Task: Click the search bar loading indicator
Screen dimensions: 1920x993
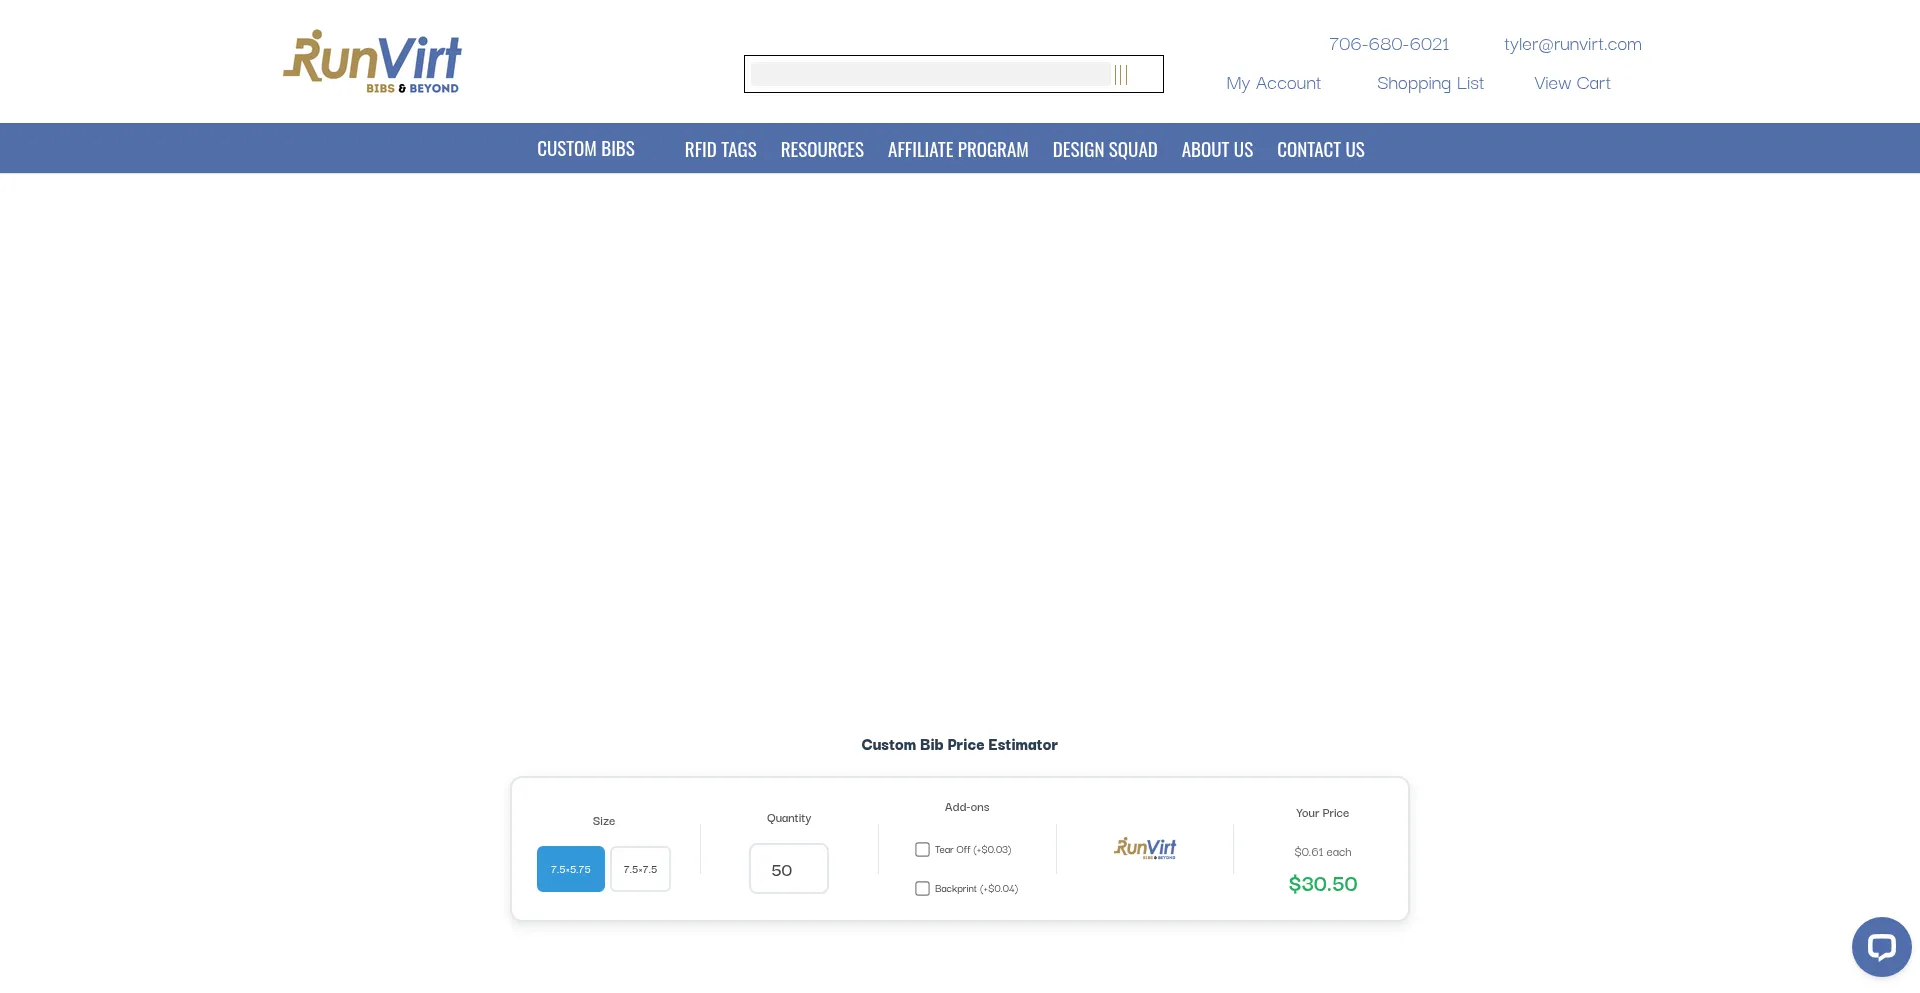Action: coord(1121,75)
